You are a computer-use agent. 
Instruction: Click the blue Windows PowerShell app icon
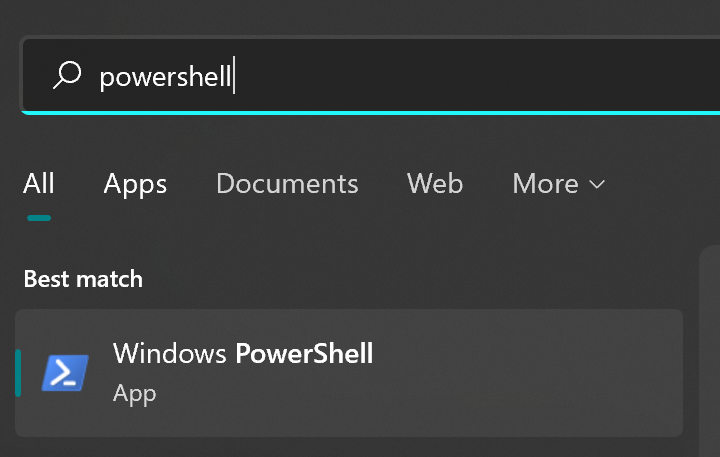pyautogui.click(x=65, y=373)
